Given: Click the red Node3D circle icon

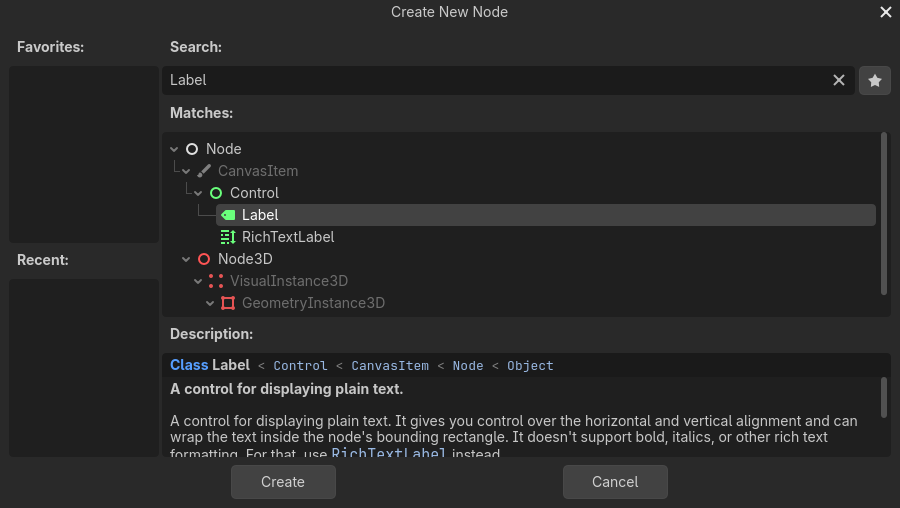Looking at the screenshot, I should [x=204, y=259].
